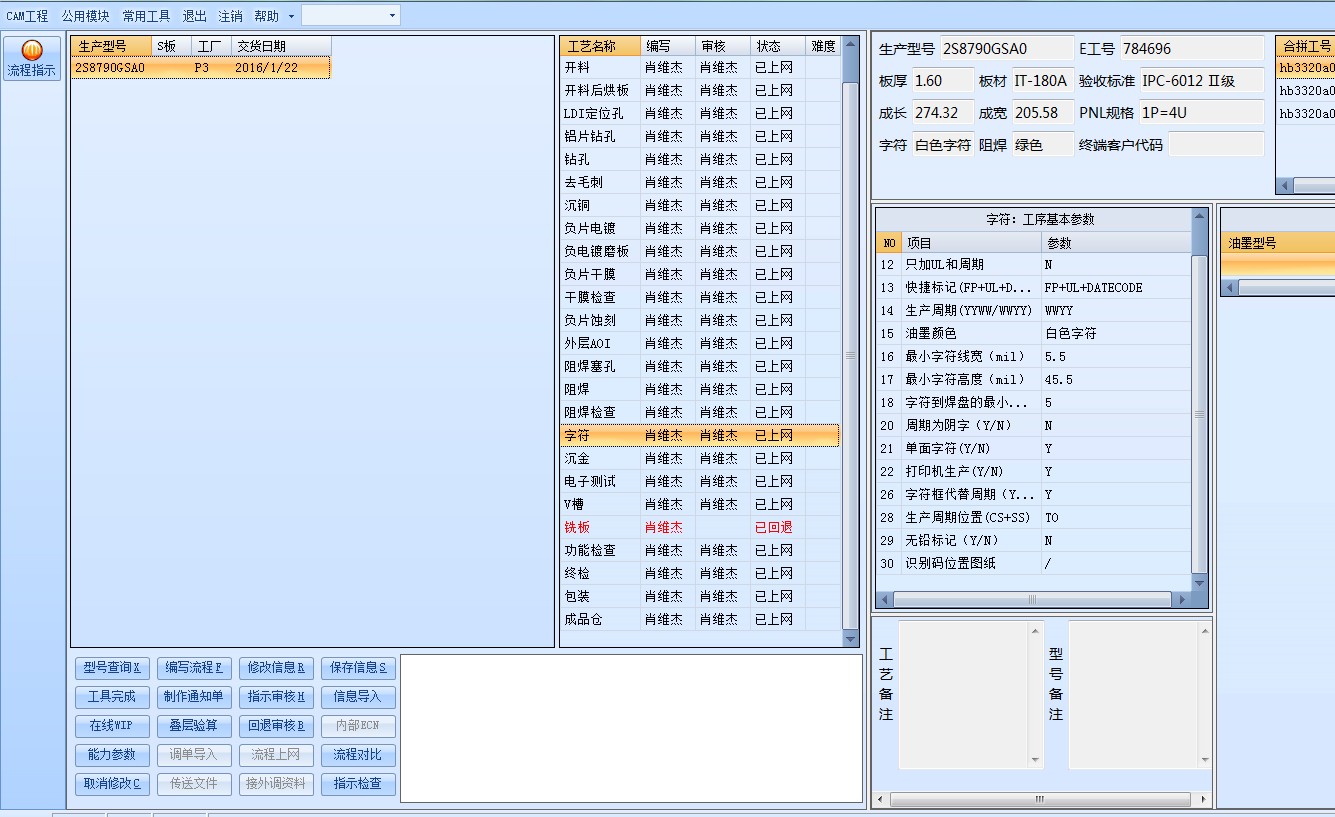Select the 阻焊塞孔 process row
This screenshot has height=817, width=1335.
pos(700,366)
